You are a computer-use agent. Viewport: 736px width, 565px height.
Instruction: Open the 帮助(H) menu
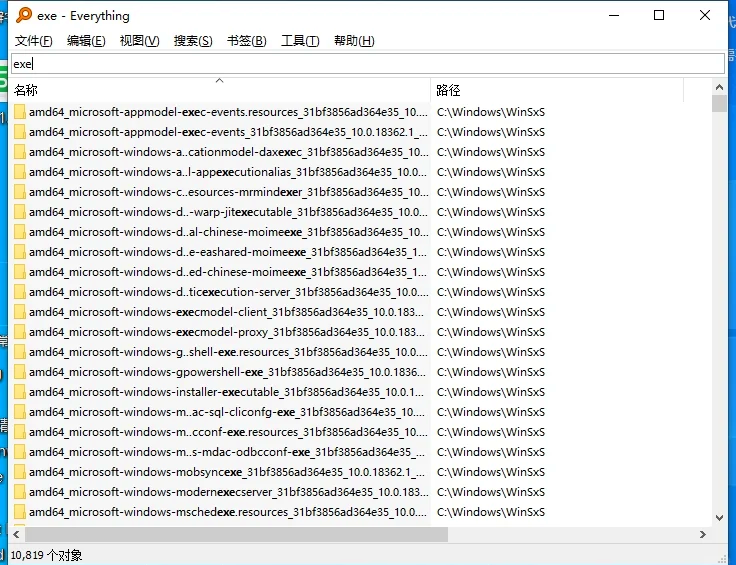click(354, 41)
